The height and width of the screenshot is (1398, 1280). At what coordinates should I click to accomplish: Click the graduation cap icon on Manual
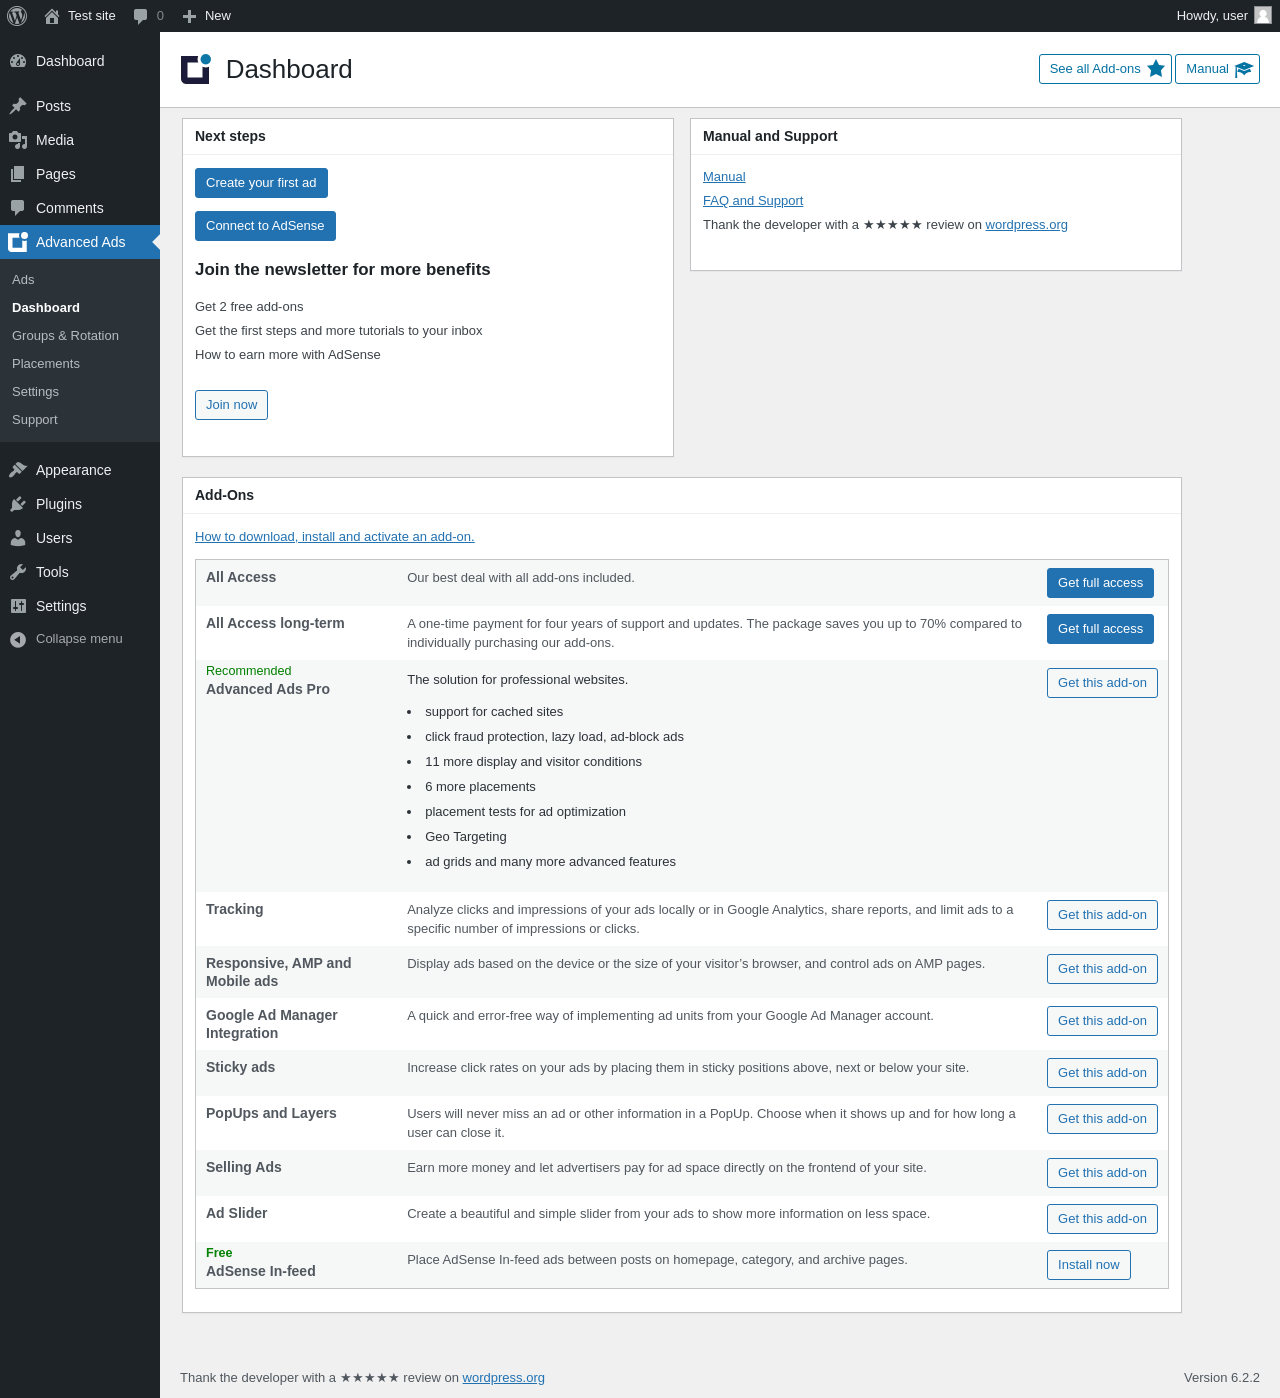click(x=1244, y=69)
